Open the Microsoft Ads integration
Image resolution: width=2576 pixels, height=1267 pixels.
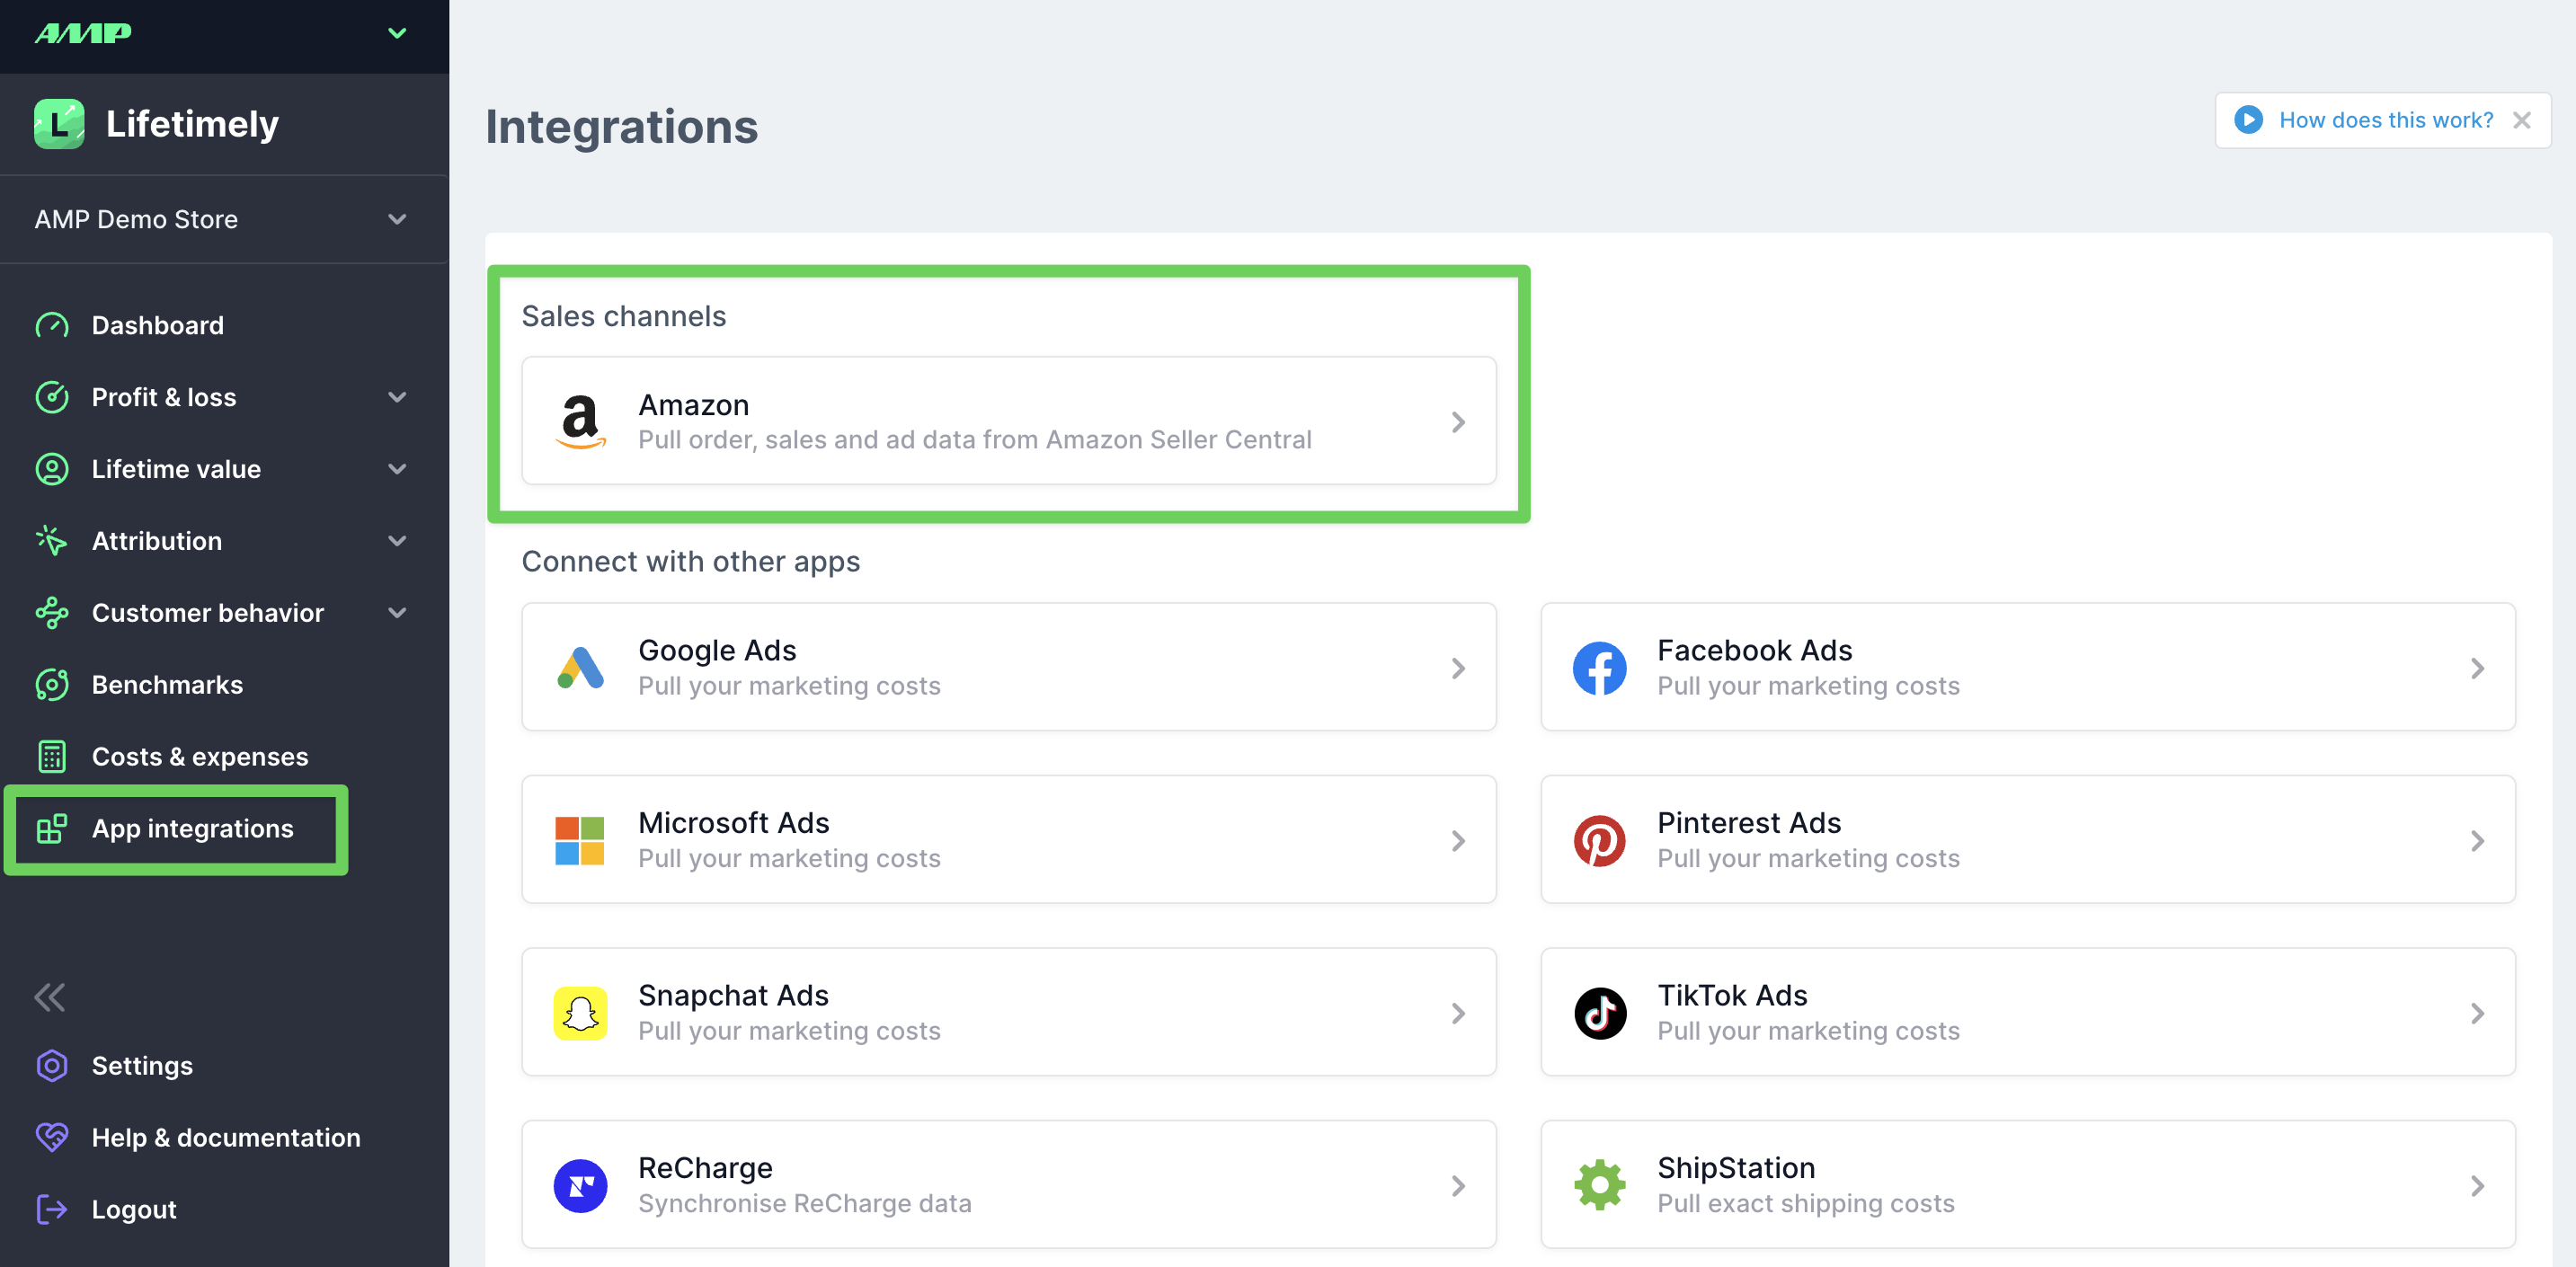[1008, 840]
